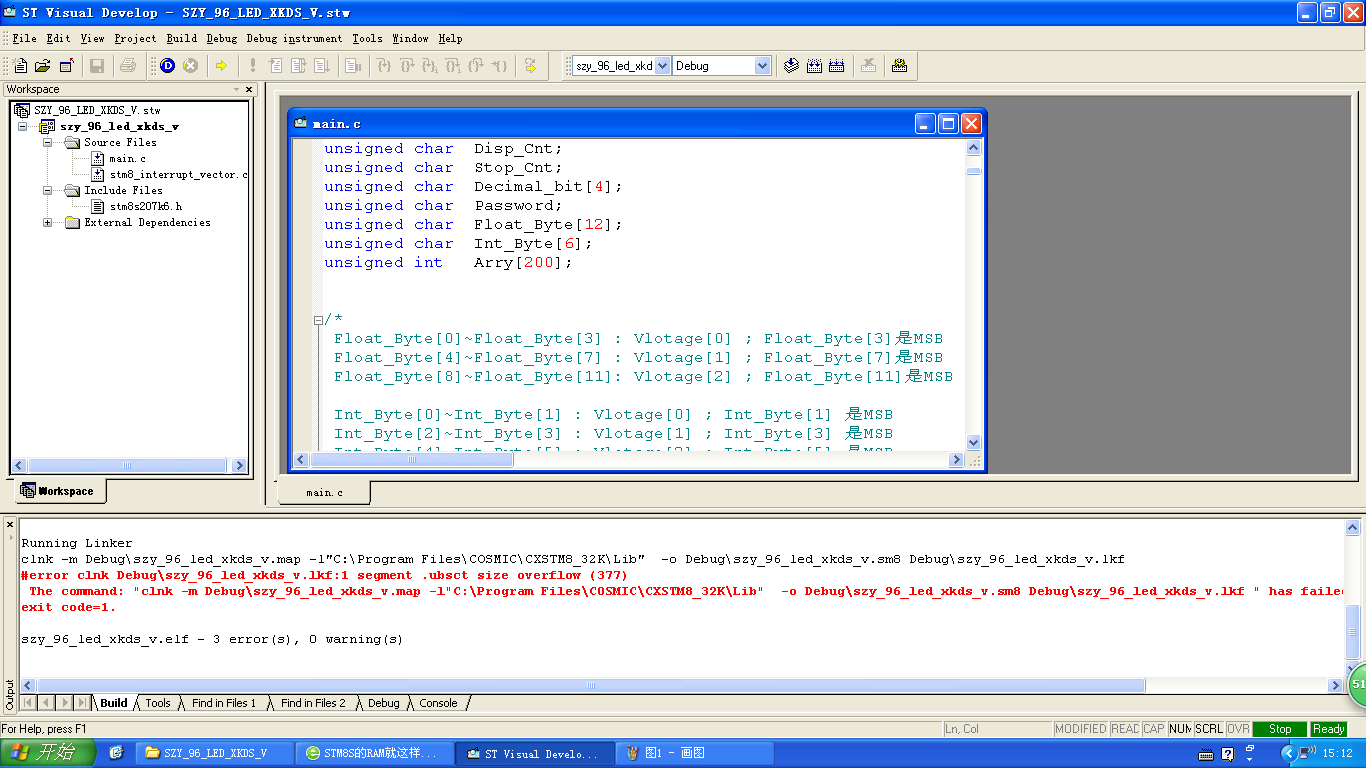Collapse the comment block fold marker
Screen dimensions: 1366x768
click(x=318, y=320)
